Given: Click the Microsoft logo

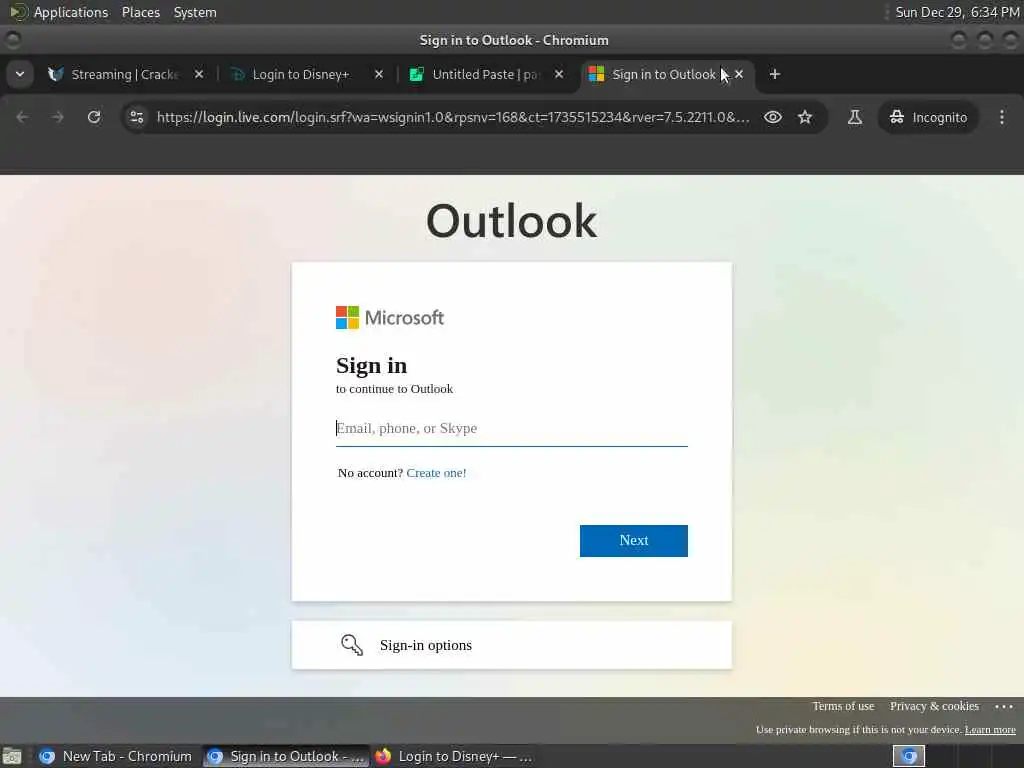Looking at the screenshot, I should coord(390,317).
